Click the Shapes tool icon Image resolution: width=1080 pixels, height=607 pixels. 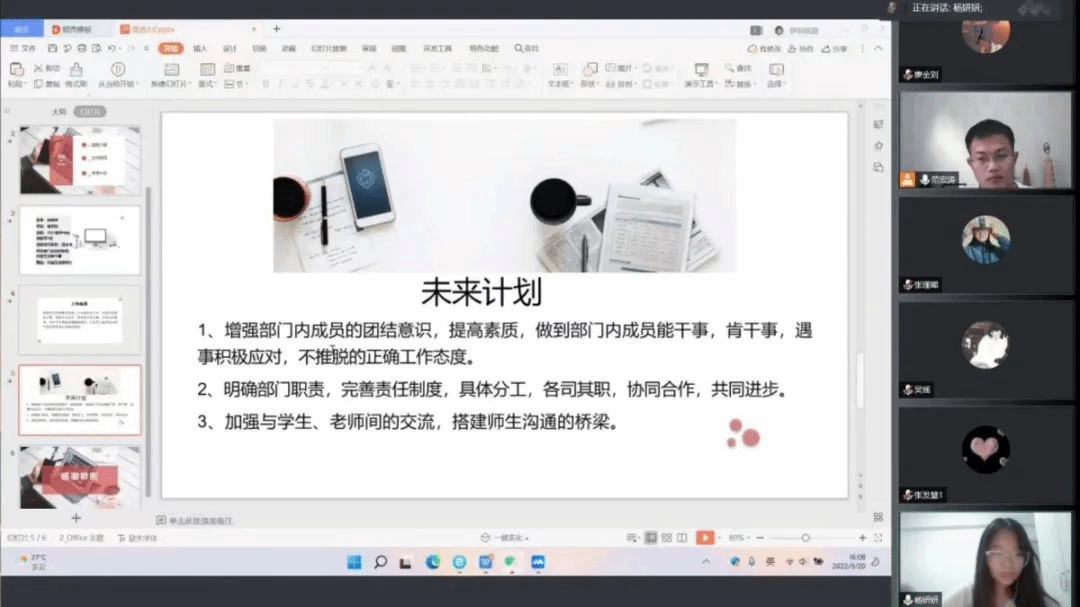[x=590, y=69]
